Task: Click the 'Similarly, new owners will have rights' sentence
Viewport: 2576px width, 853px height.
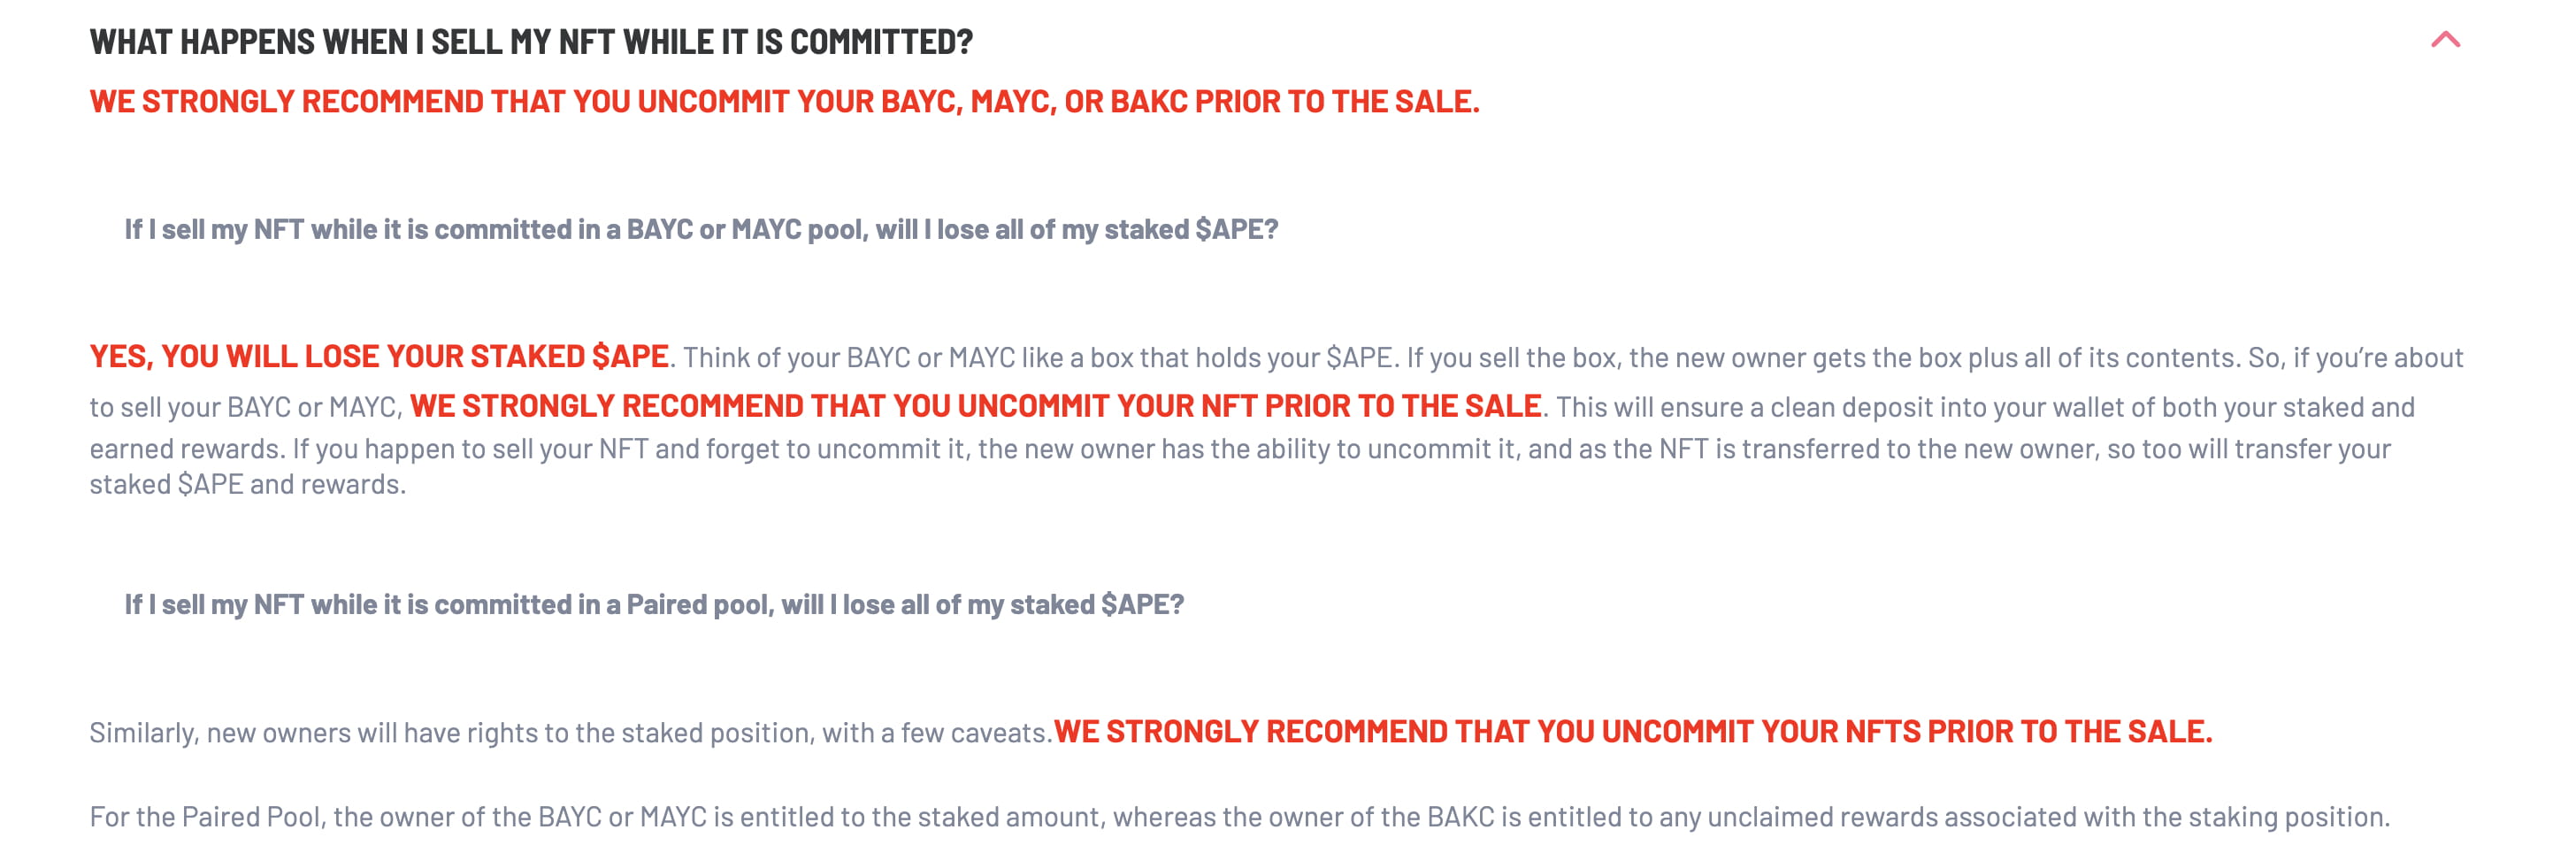Action: pyautogui.click(x=570, y=732)
